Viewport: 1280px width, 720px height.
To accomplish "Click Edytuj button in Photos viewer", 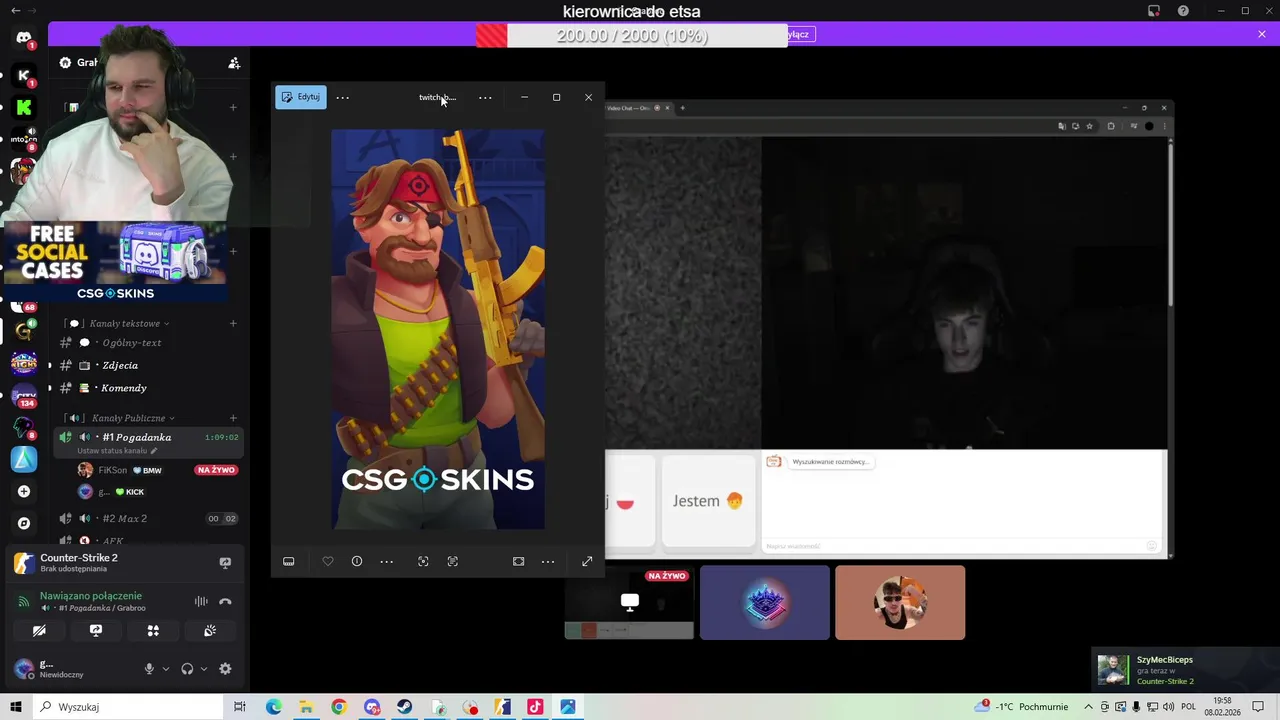I will (301, 97).
